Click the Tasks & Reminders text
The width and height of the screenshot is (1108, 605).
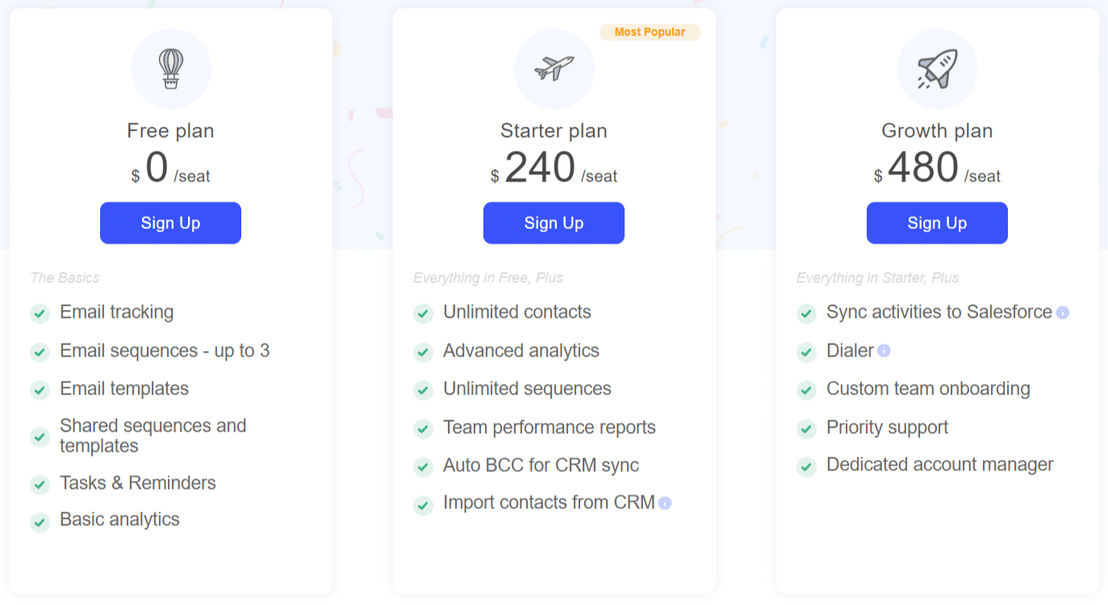coord(138,483)
